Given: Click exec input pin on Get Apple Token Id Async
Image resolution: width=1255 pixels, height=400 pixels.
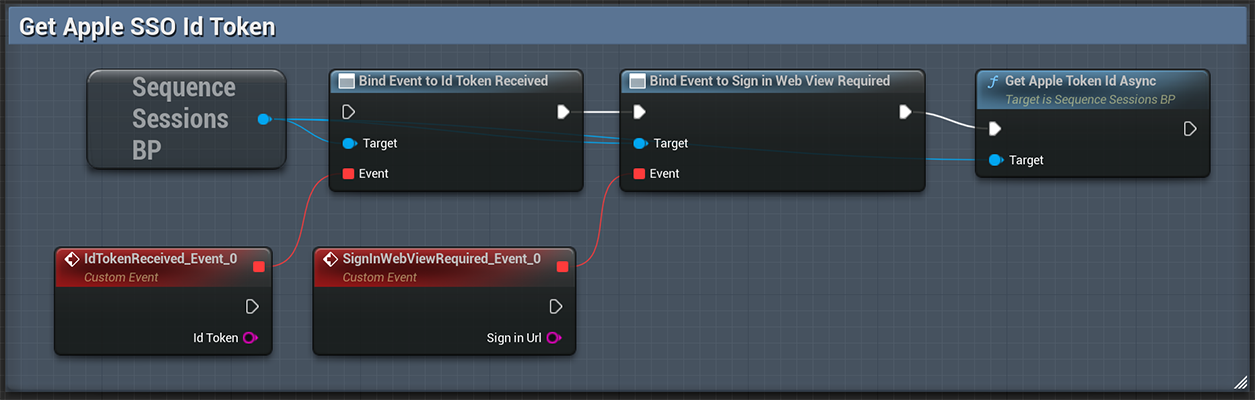Looking at the screenshot, I should pos(995,128).
